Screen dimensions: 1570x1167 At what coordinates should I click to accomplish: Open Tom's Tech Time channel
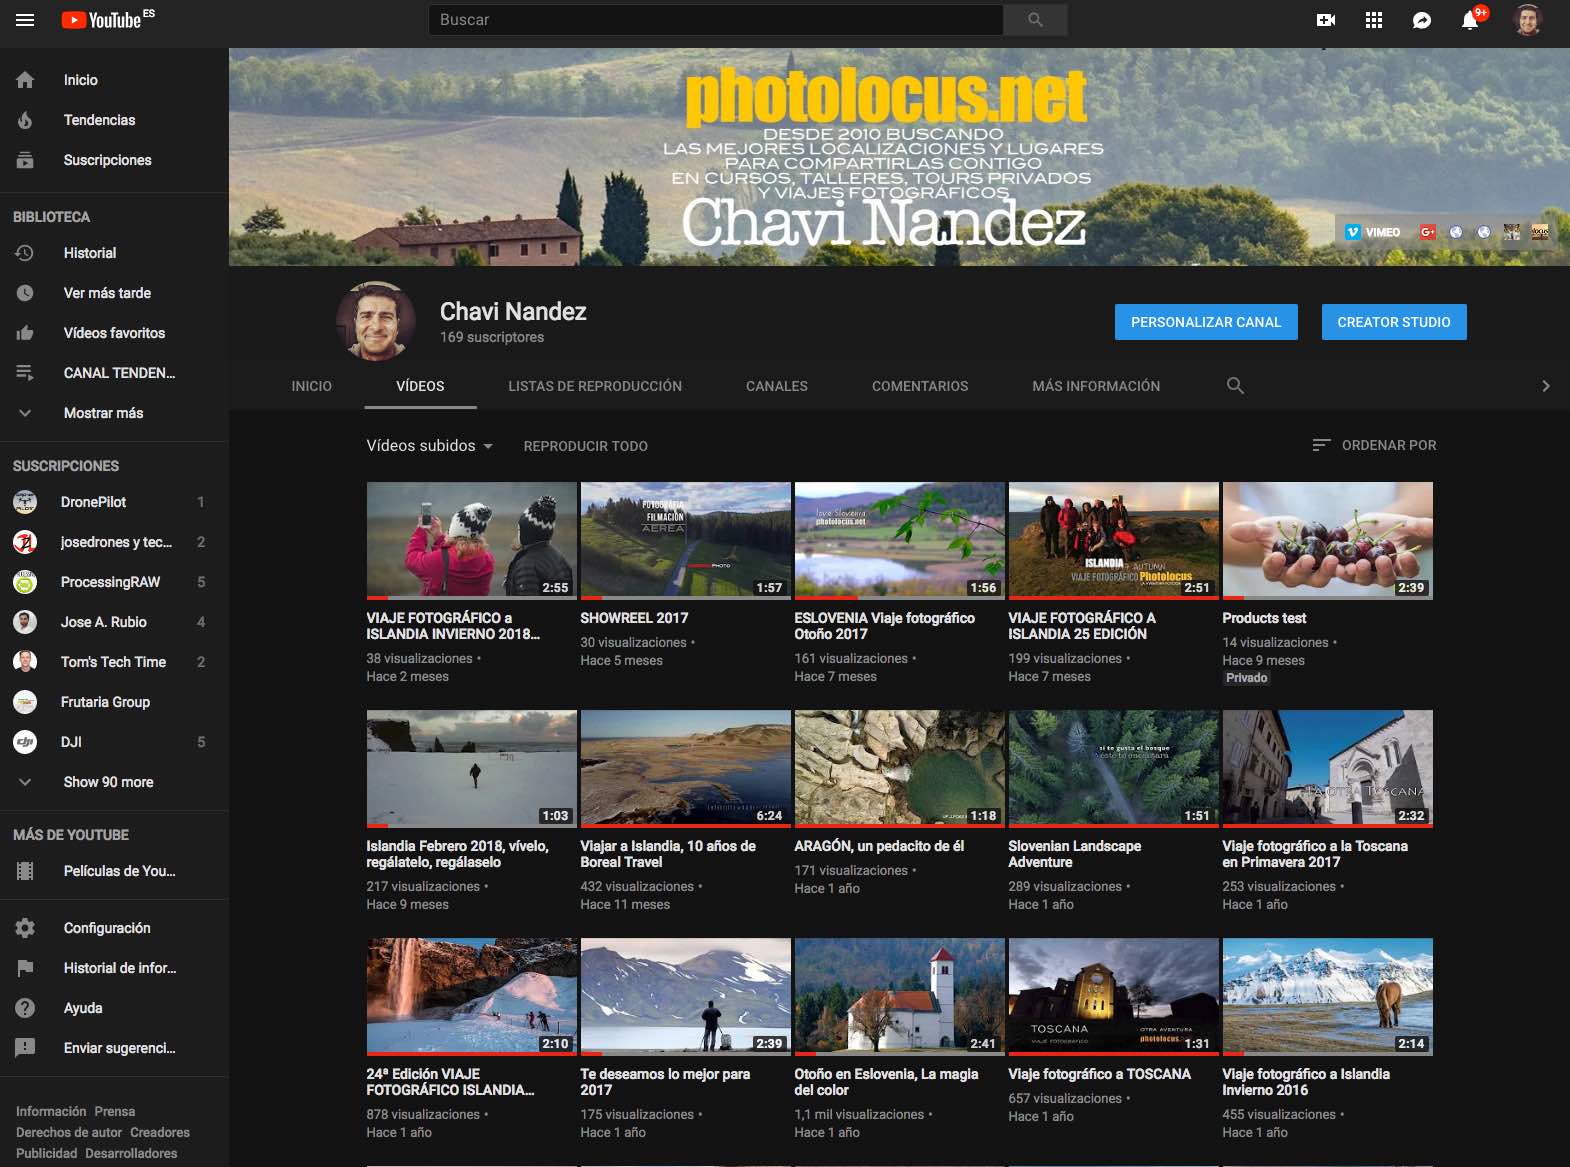point(114,662)
